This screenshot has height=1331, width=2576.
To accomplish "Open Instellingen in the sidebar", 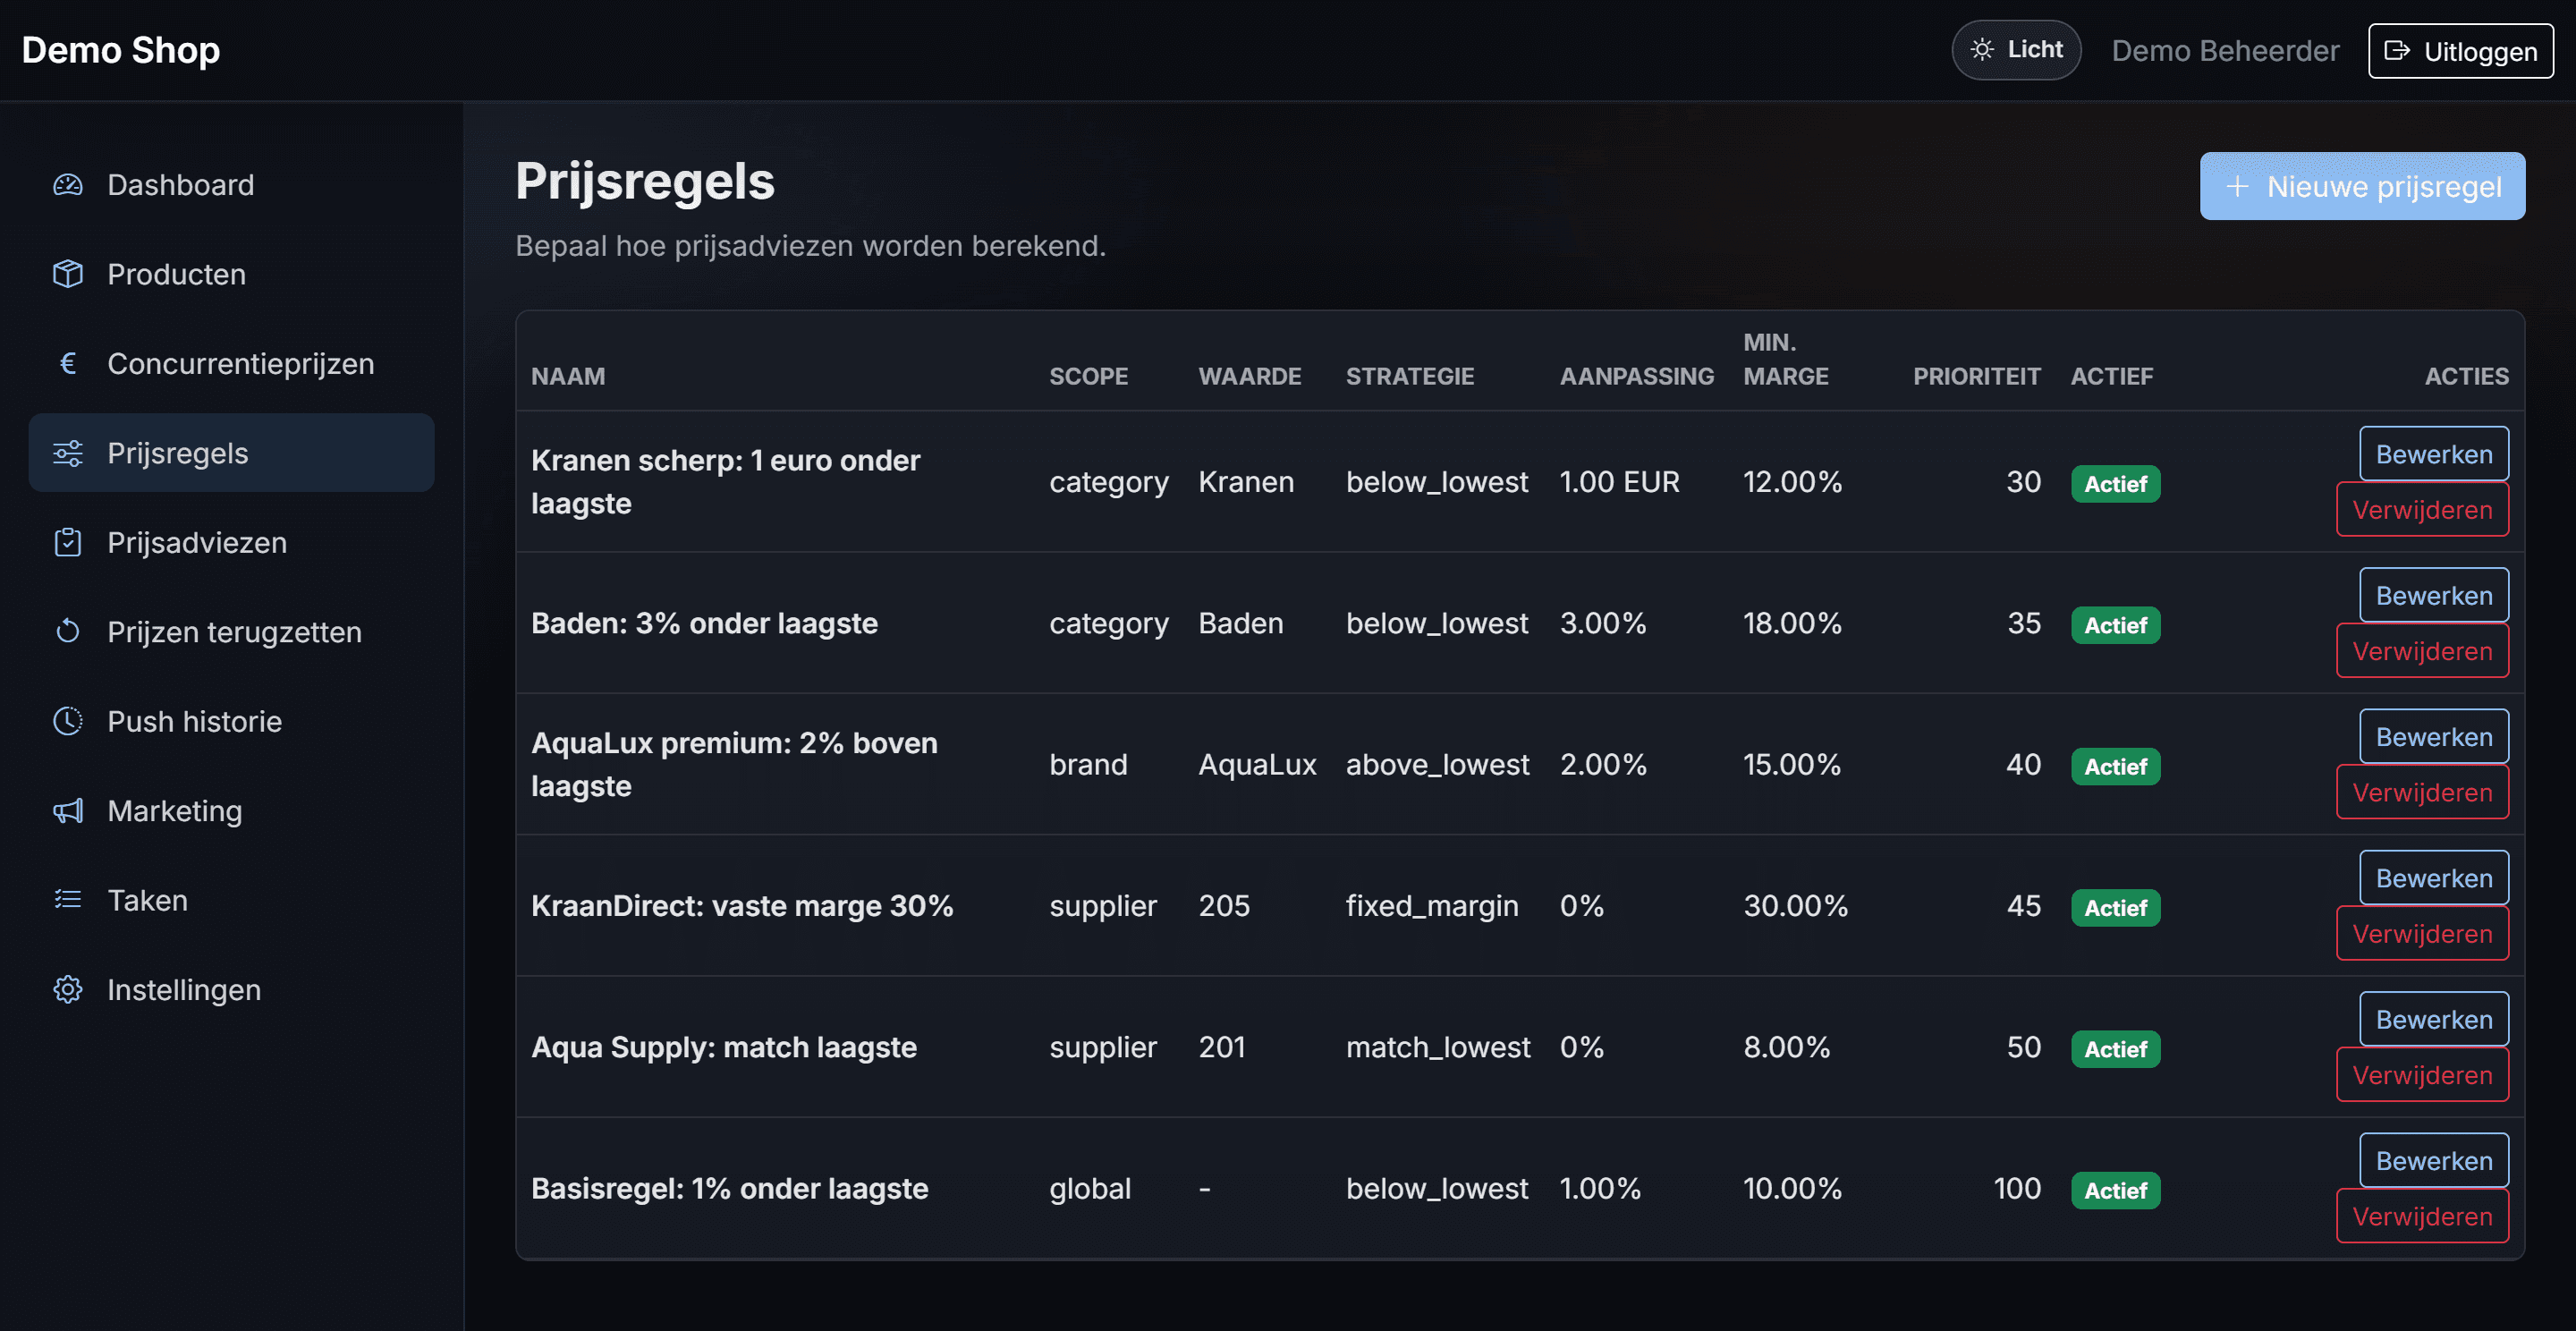I will 231,990.
